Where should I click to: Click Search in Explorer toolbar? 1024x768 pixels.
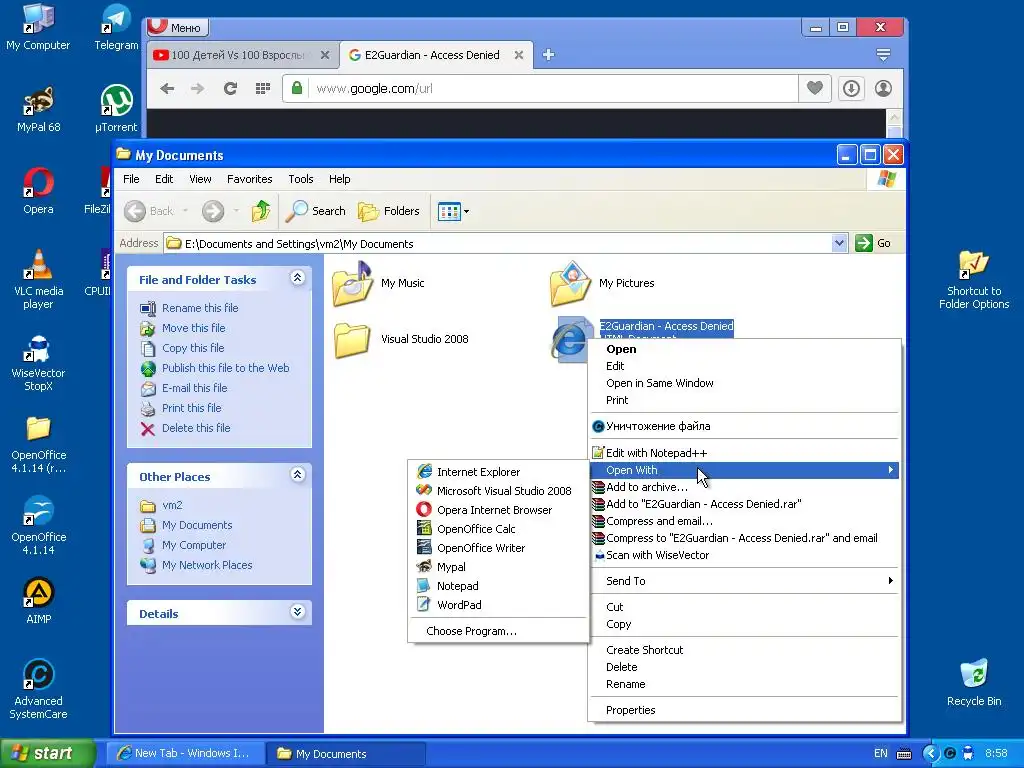[315, 211]
